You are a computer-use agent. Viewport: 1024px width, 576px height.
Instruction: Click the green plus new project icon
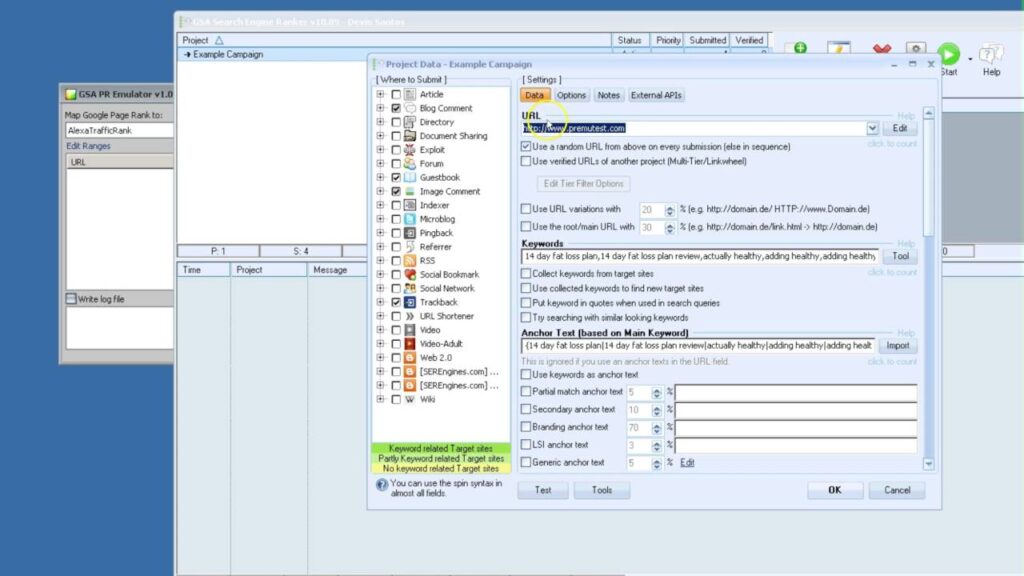pyautogui.click(x=800, y=48)
